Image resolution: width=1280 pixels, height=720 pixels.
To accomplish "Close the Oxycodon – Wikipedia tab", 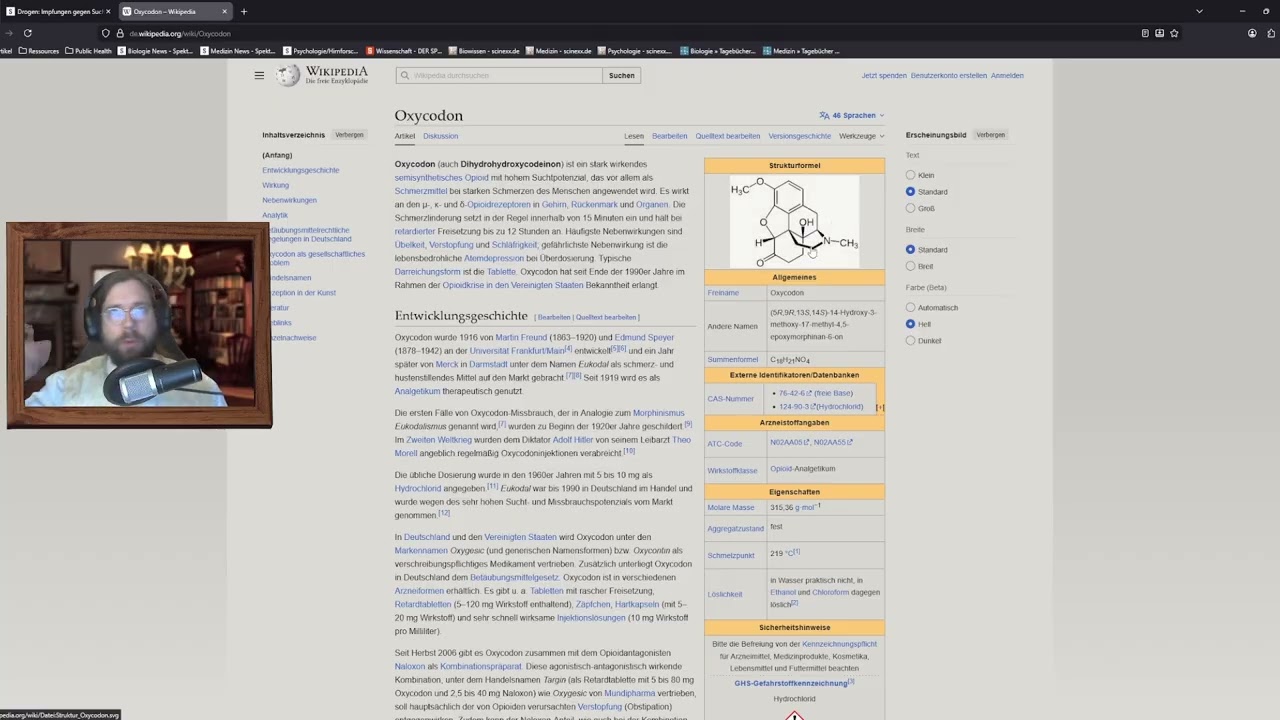I will (x=224, y=11).
